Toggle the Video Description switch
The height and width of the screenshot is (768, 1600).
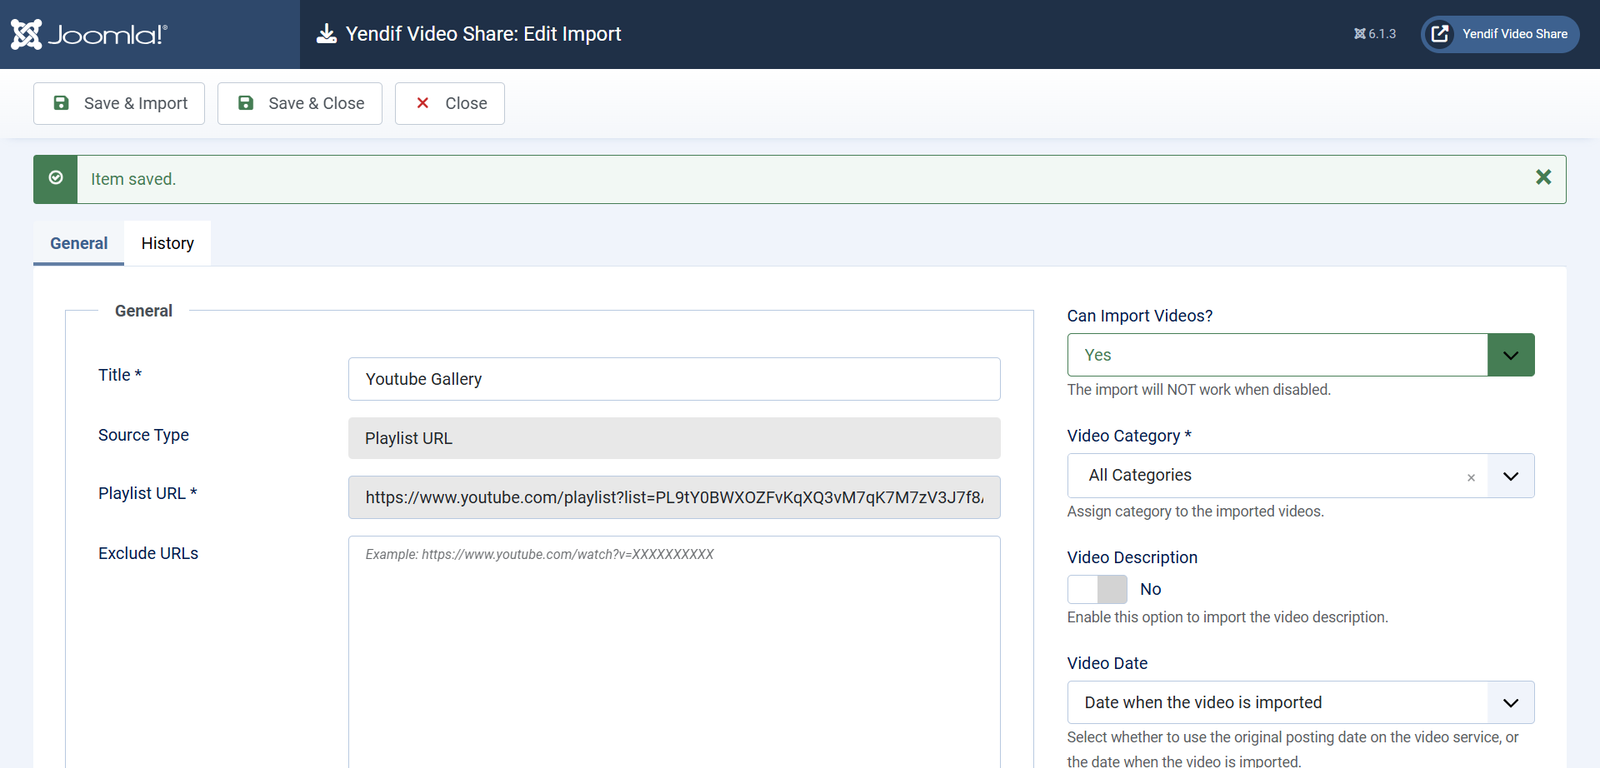(x=1097, y=589)
